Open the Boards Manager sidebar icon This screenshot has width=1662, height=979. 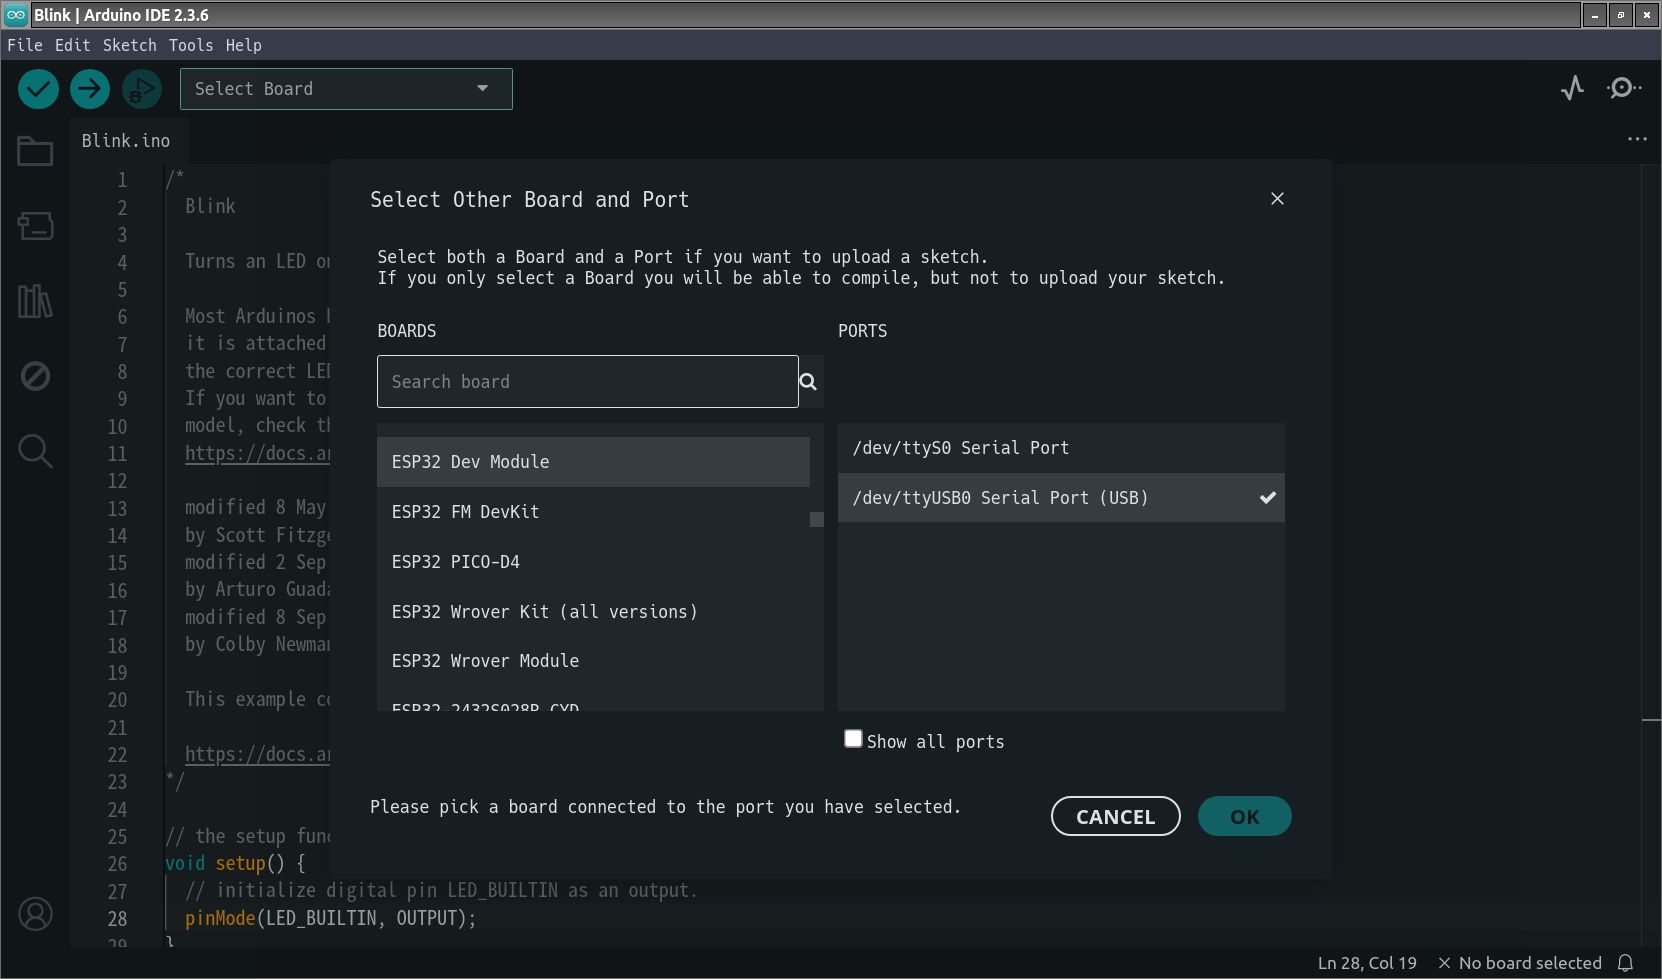[35, 226]
